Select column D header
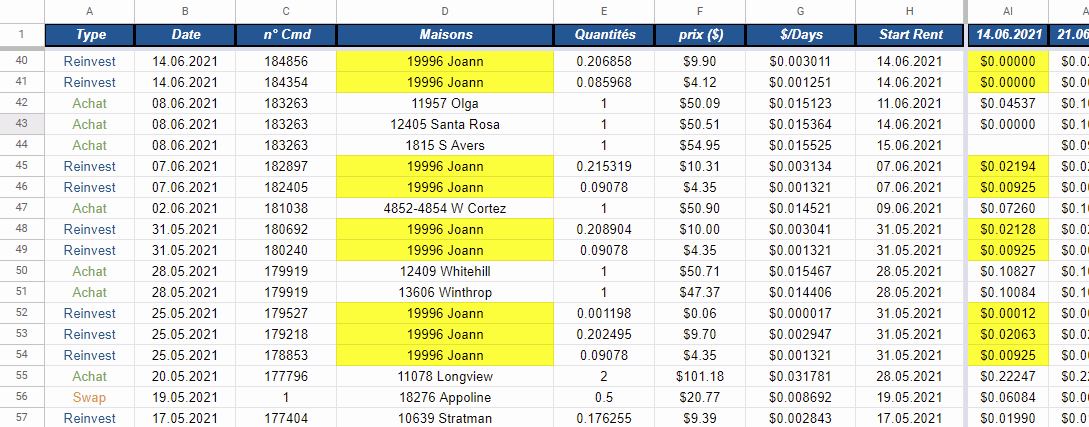 (444, 11)
